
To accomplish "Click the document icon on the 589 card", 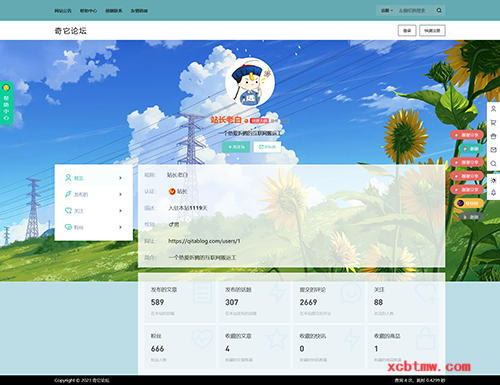I will 202,292.
